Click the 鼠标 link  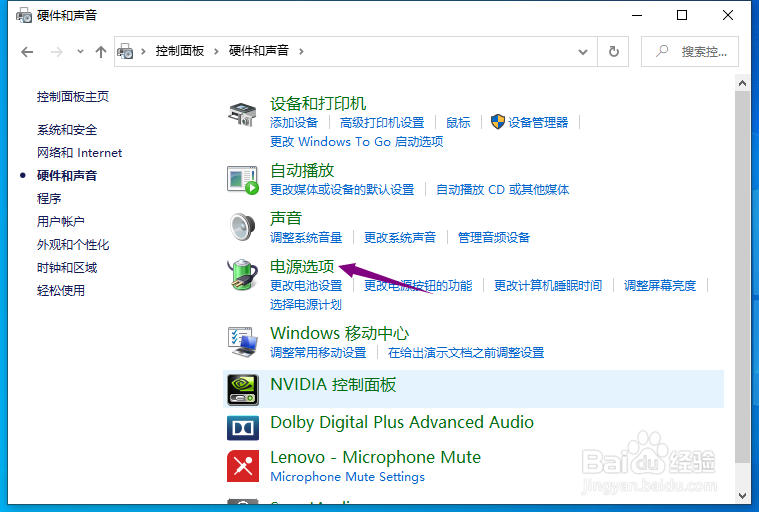(x=458, y=123)
